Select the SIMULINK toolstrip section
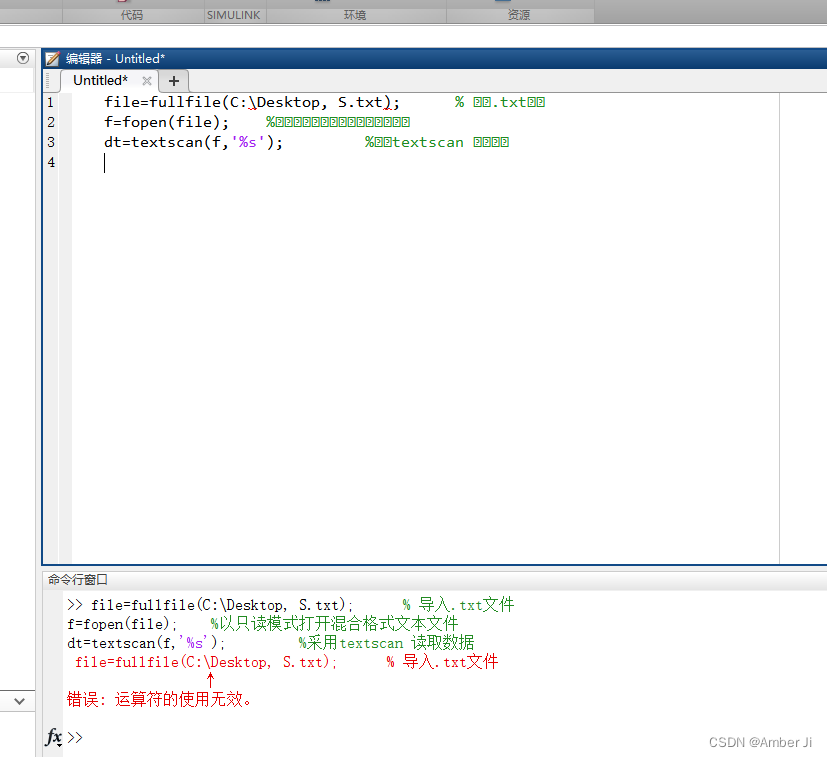This screenshot has height=757, width=827. [234, 15]
